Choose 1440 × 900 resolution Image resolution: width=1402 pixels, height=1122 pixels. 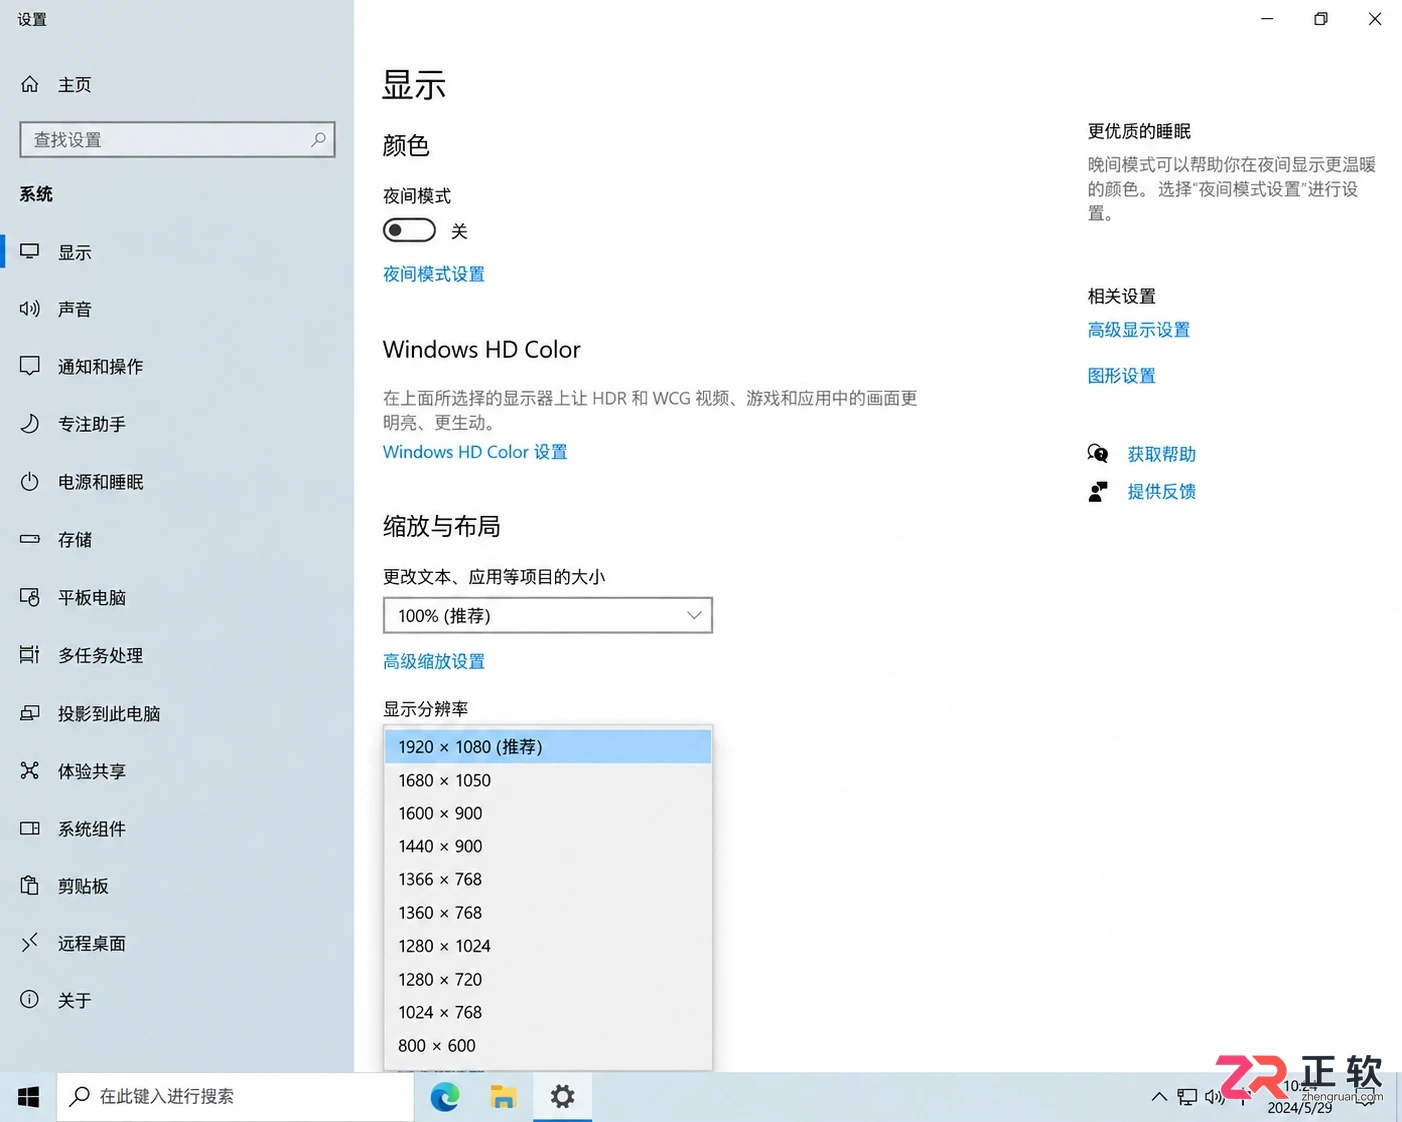click(548, 846)
